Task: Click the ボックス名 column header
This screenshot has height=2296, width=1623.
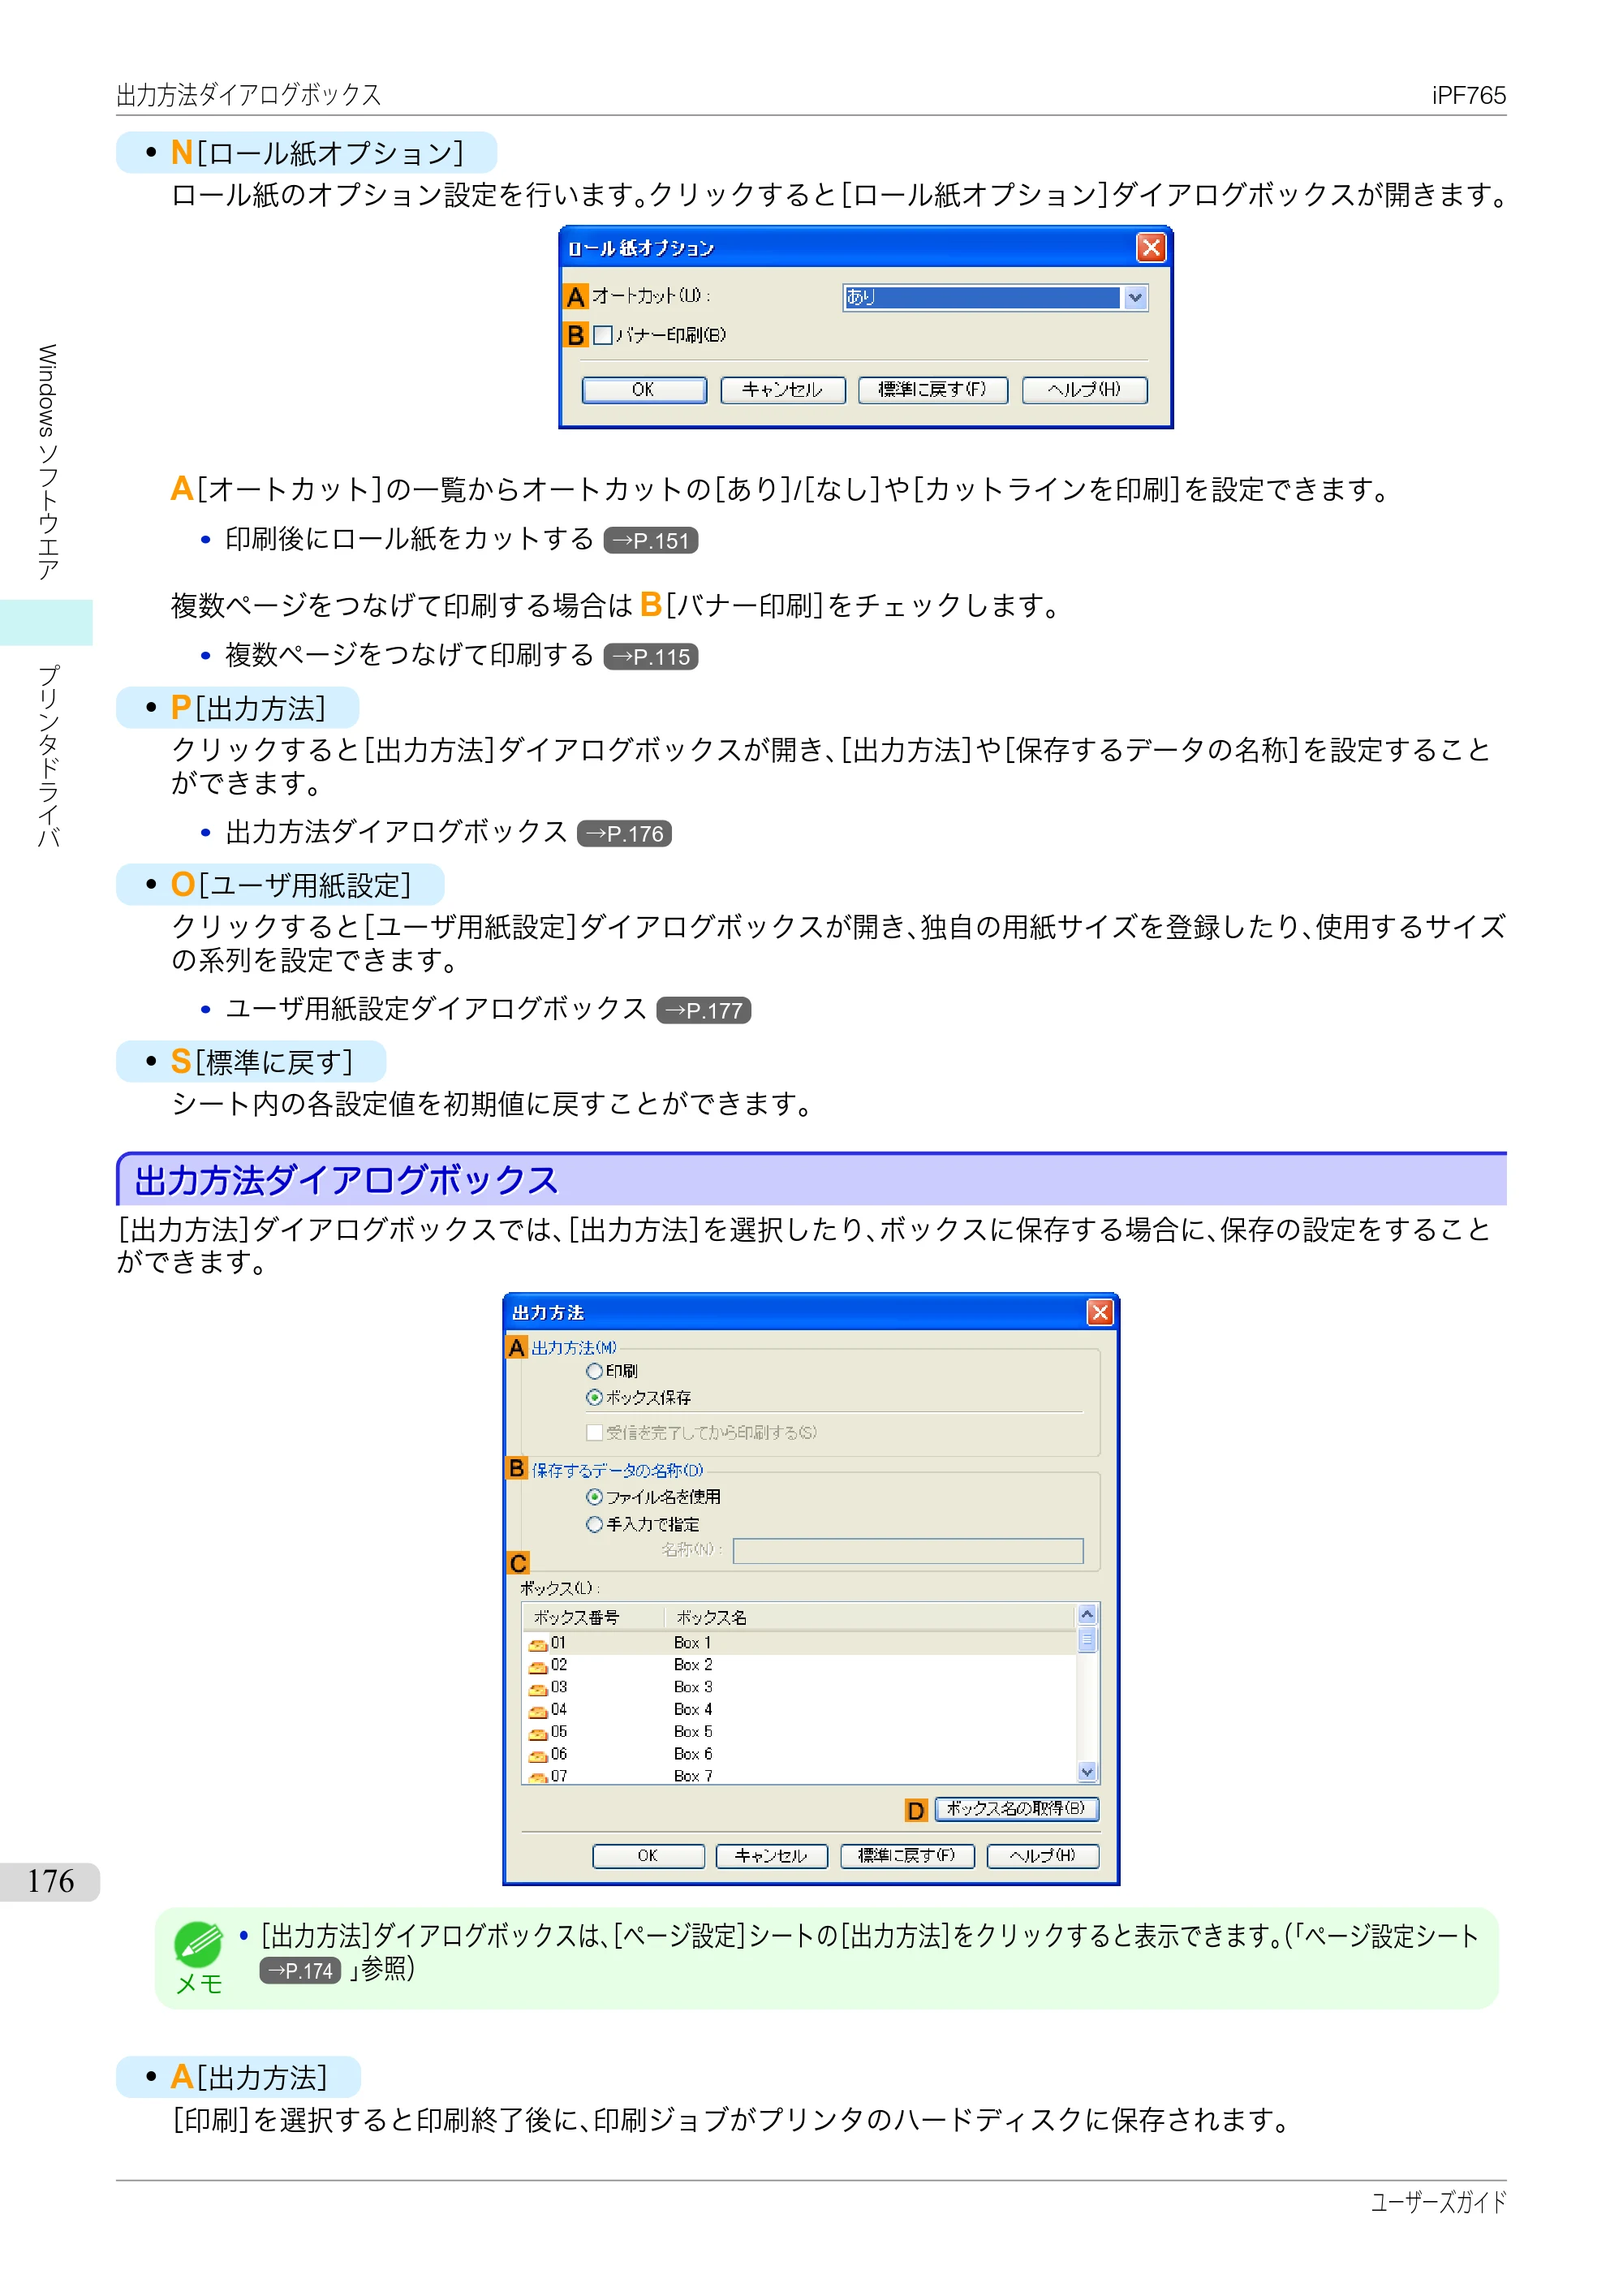Action: (870, 1618)
